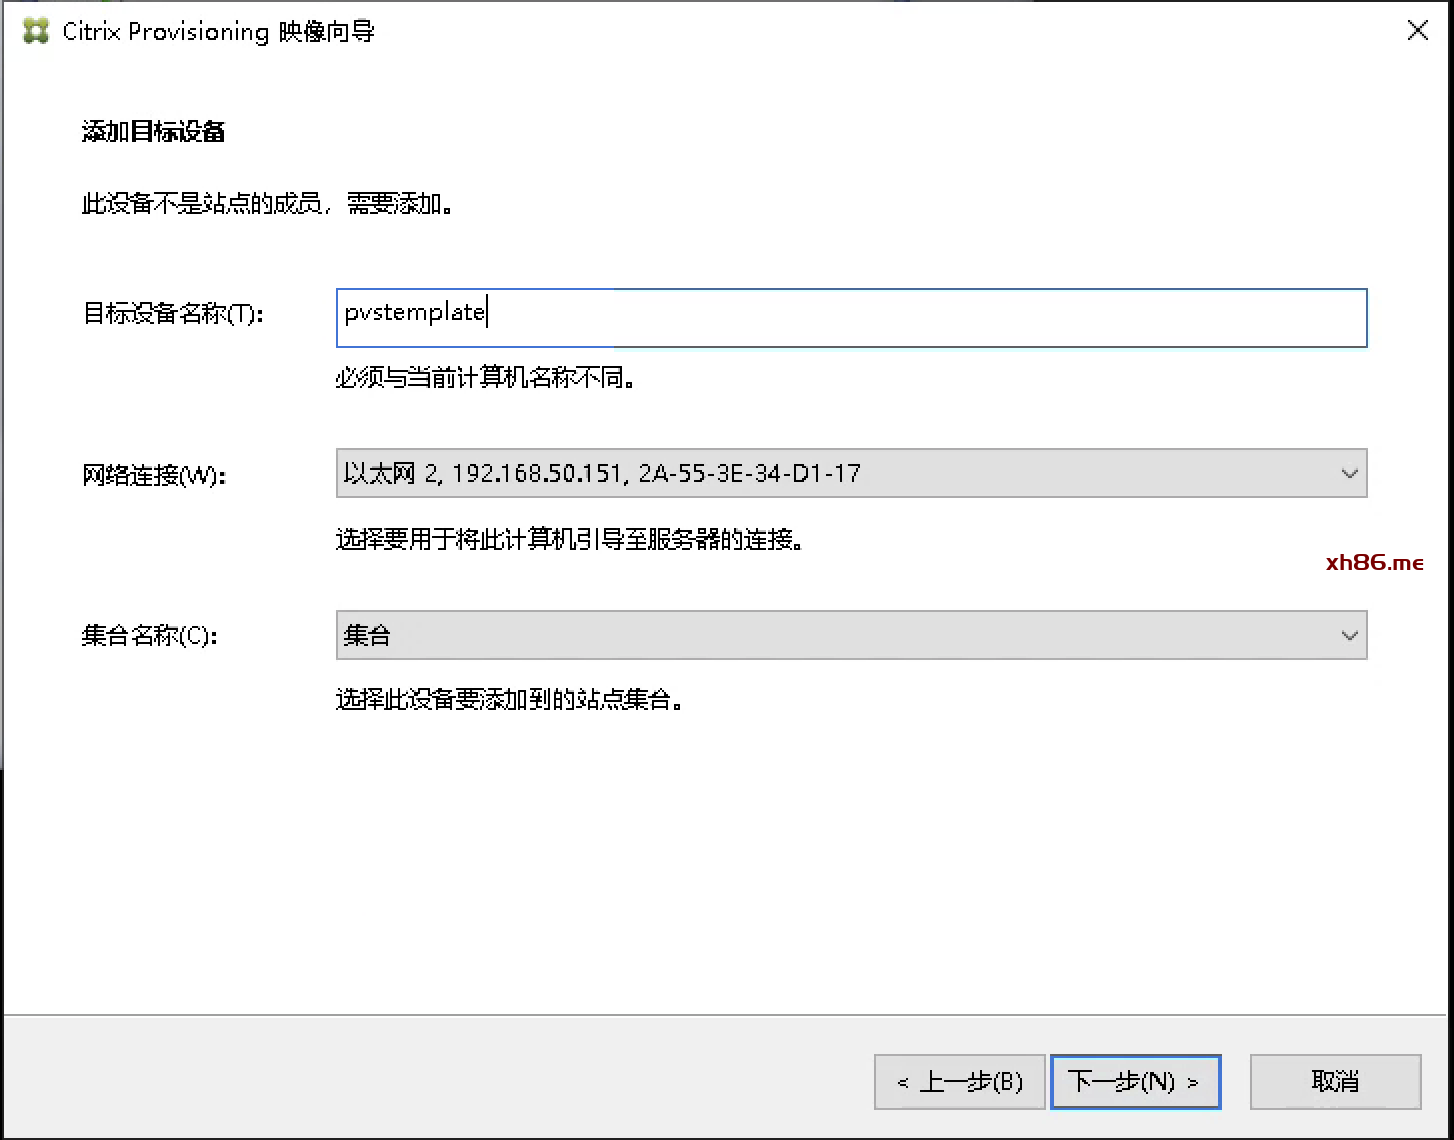Viewport: 1454px width, 1140px height.
Task: Click the label 目标设备名称(T):
Action: tap(173, 314)
